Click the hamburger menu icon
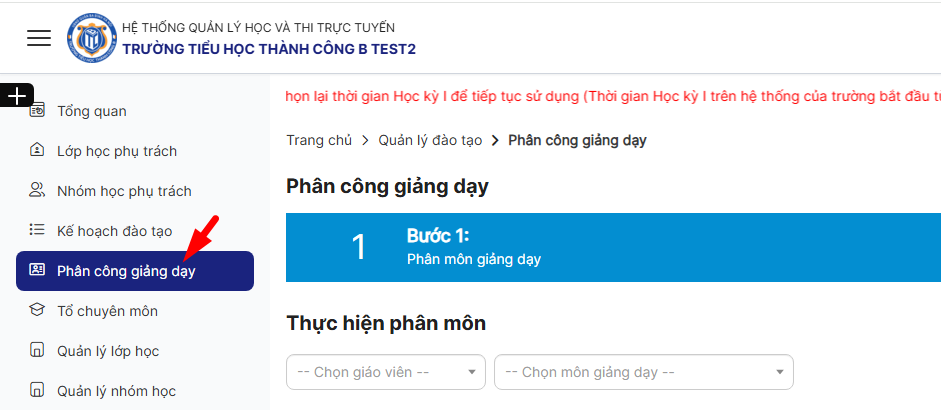This screenshot has width=941, height=410. (39, 38)
